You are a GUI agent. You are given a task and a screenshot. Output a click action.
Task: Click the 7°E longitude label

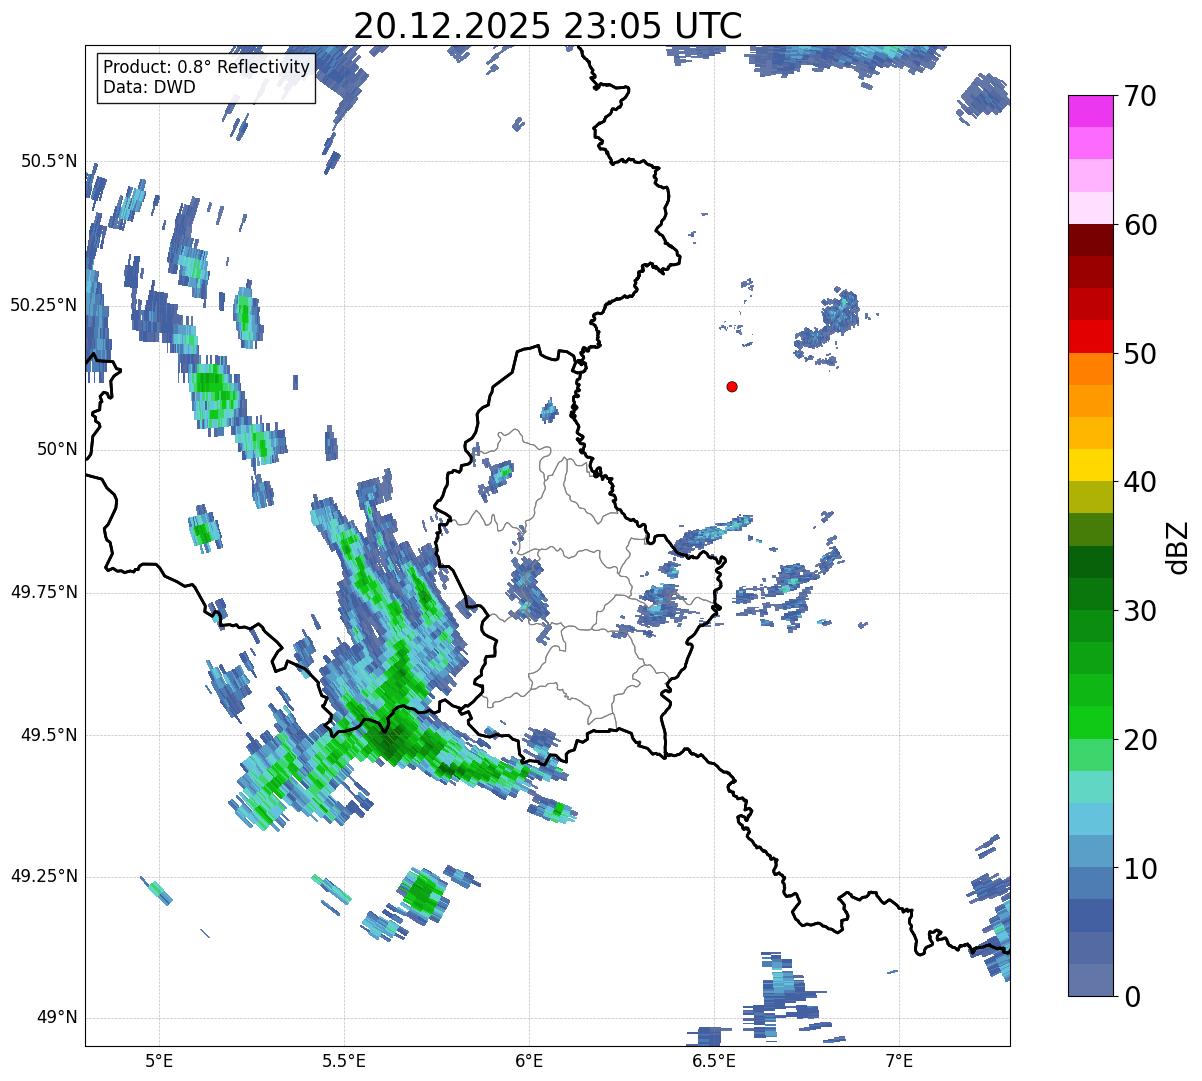click(899, 1060)
